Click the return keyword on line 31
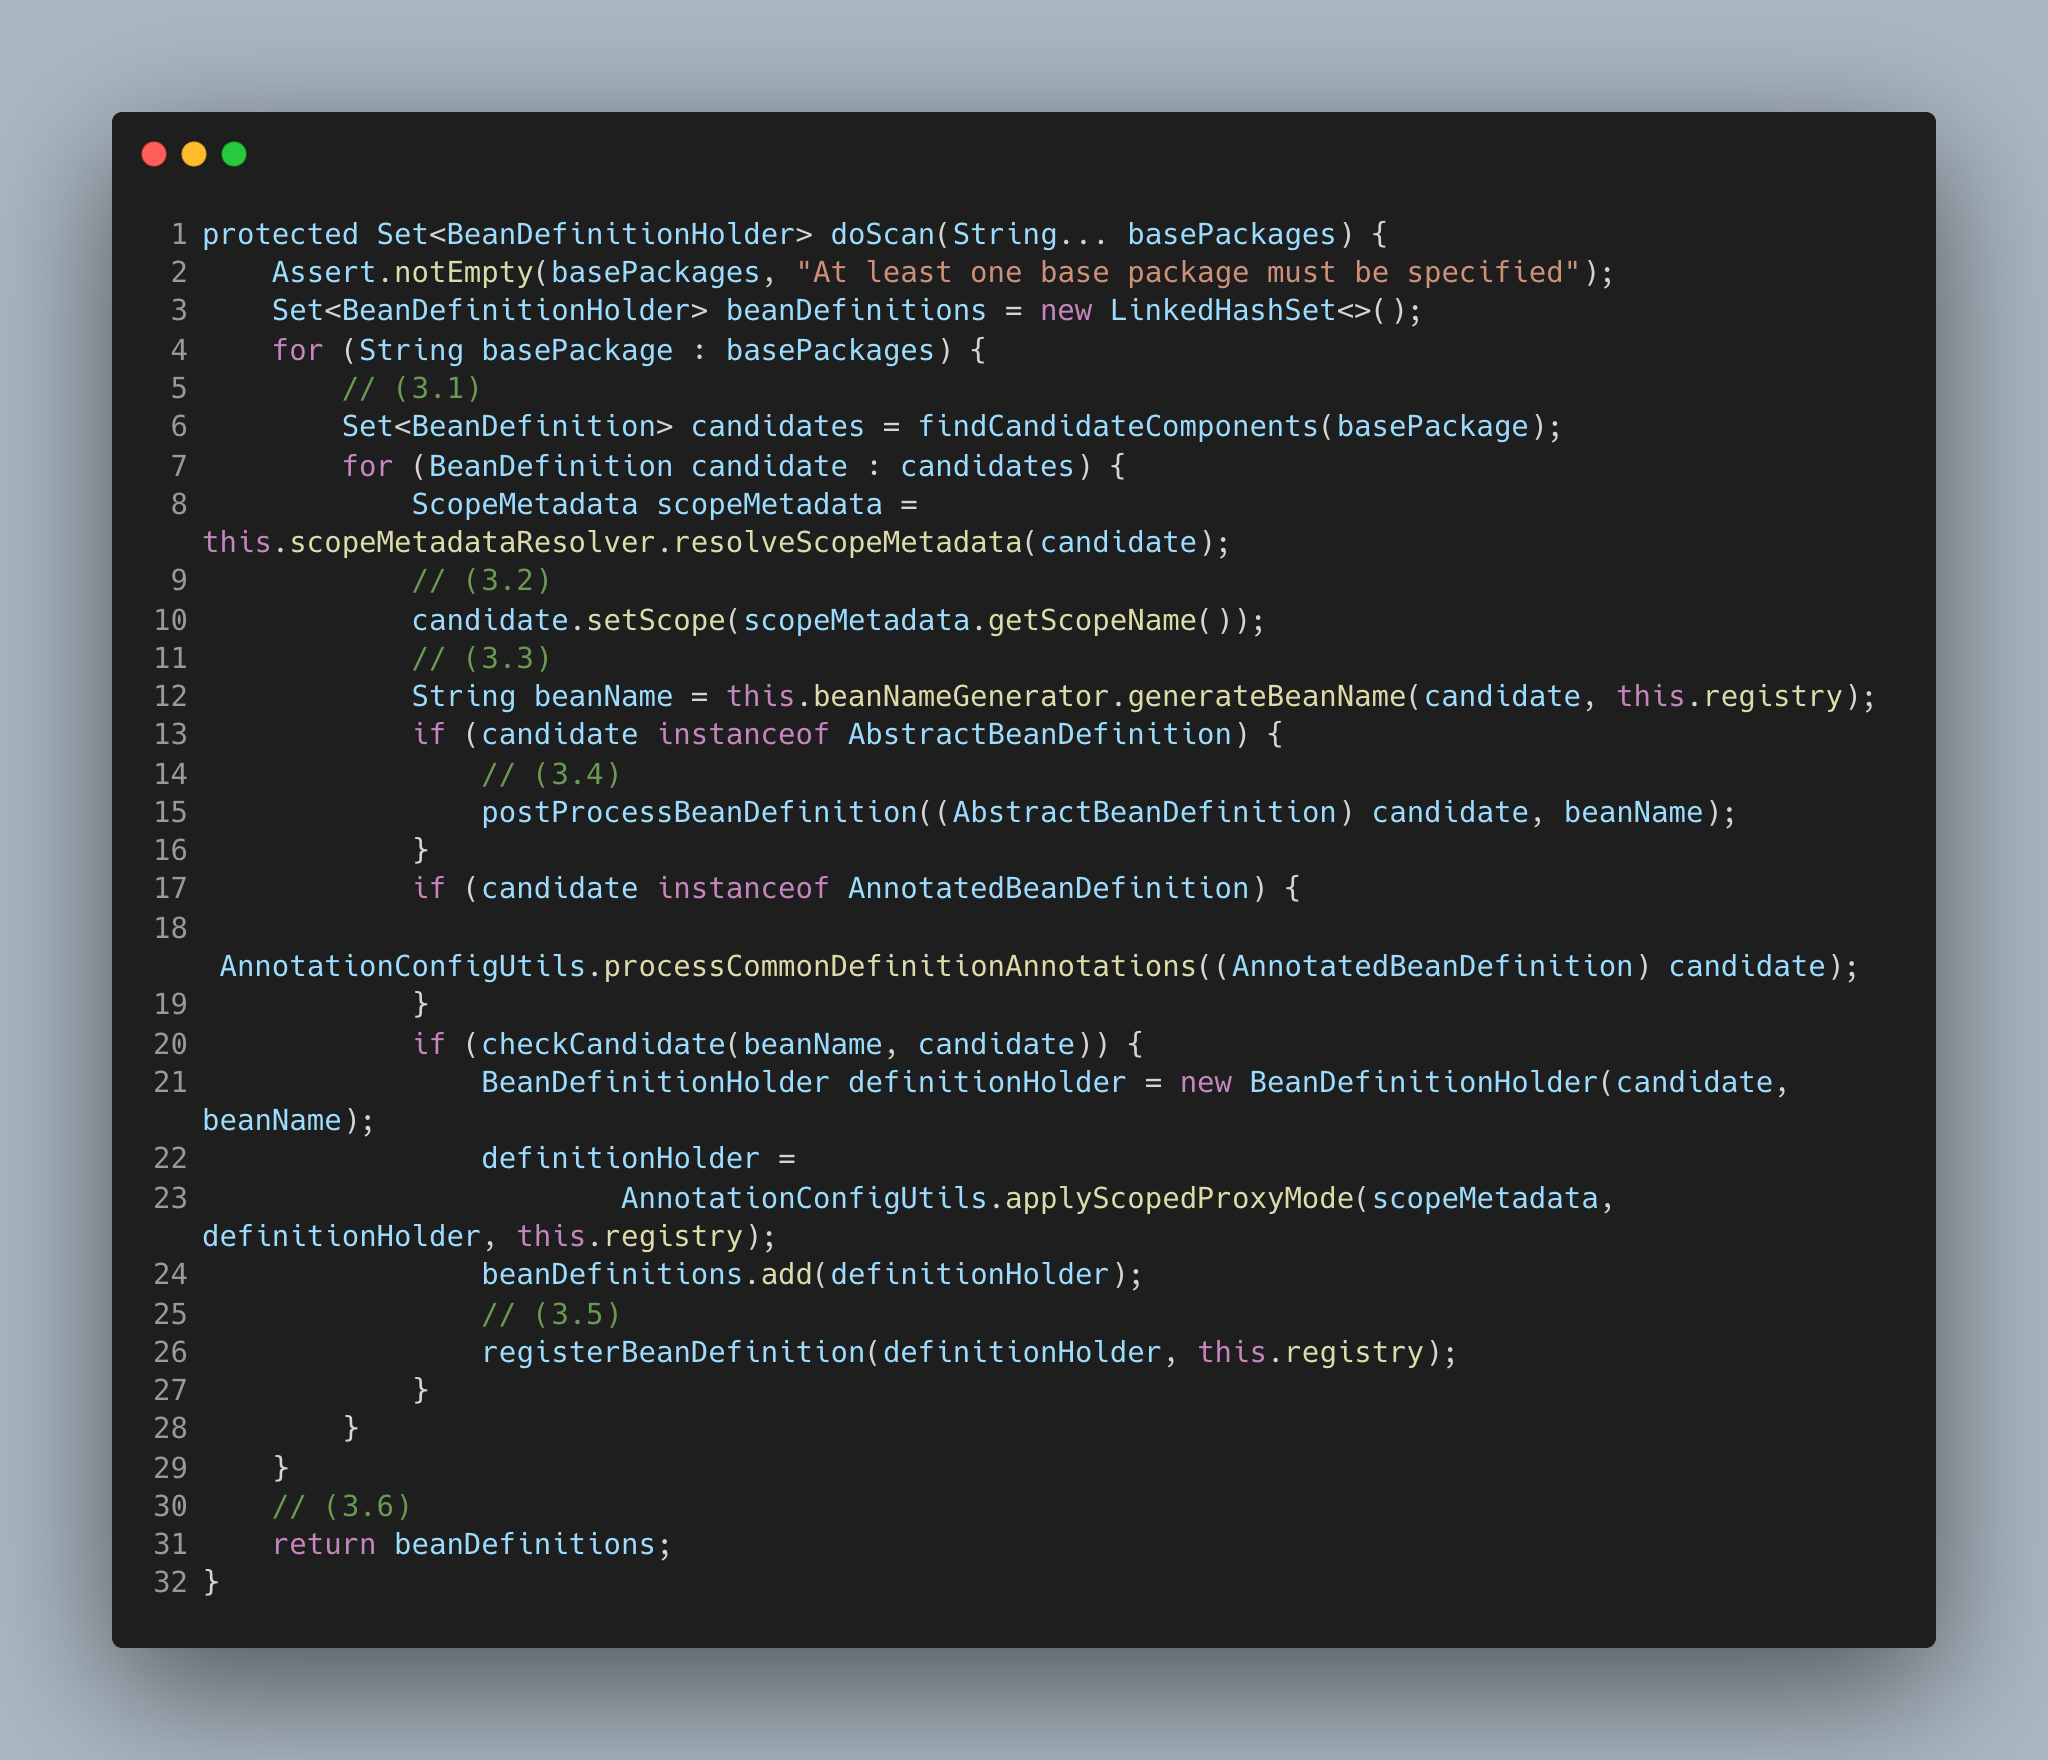Image resolution: width=2048 pixels, height=1760 pixels. coord(323,1545)
